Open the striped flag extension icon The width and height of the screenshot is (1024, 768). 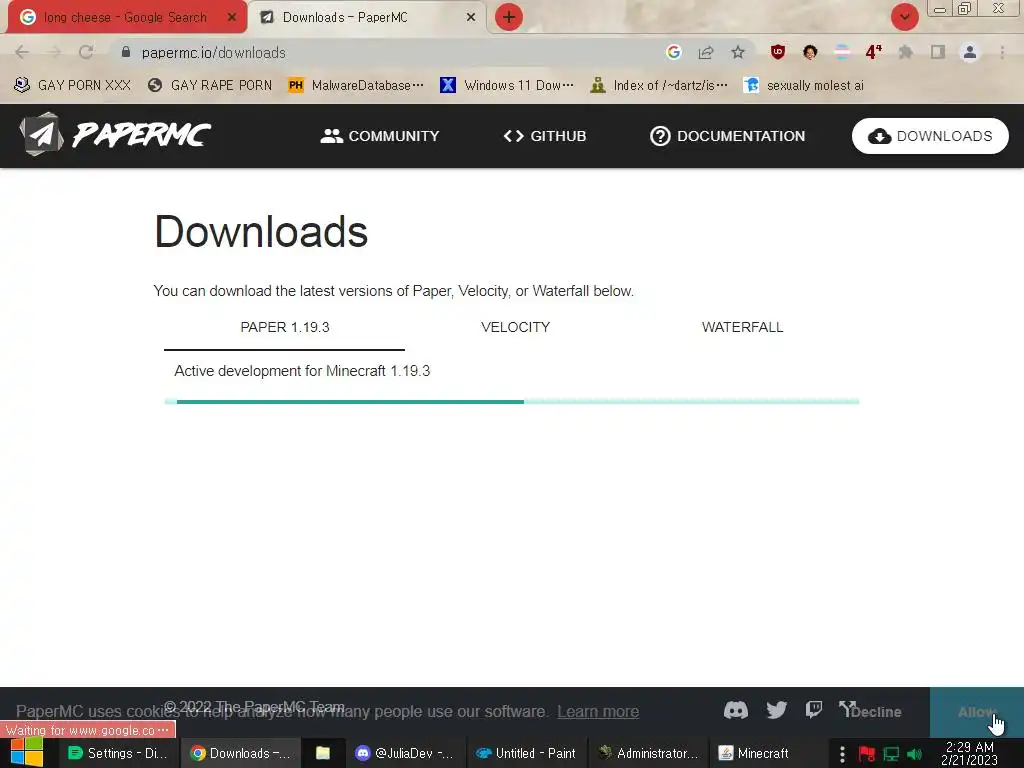(x=842, y=52)
